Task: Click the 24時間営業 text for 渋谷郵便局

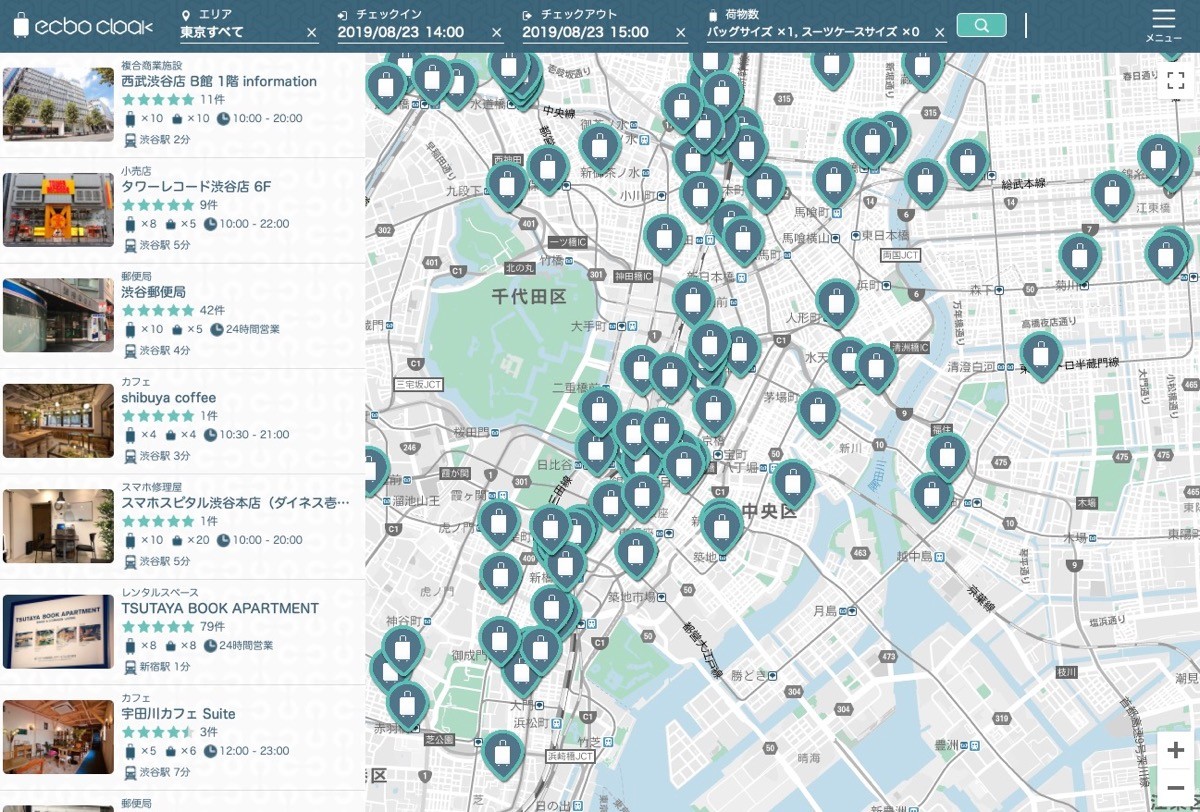Action: click(252, 330)
